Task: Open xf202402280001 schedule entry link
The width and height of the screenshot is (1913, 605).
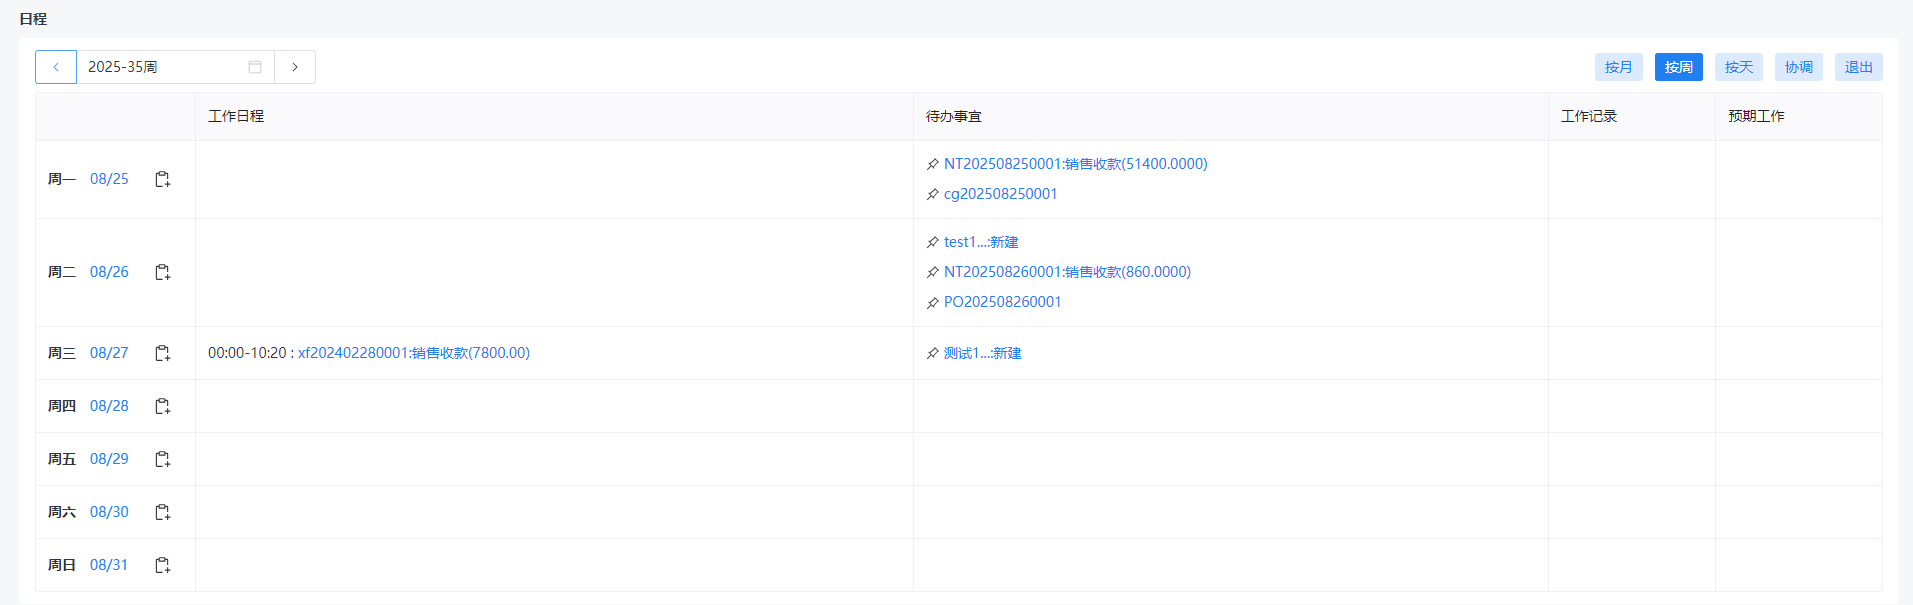Action: coord(413,353)
